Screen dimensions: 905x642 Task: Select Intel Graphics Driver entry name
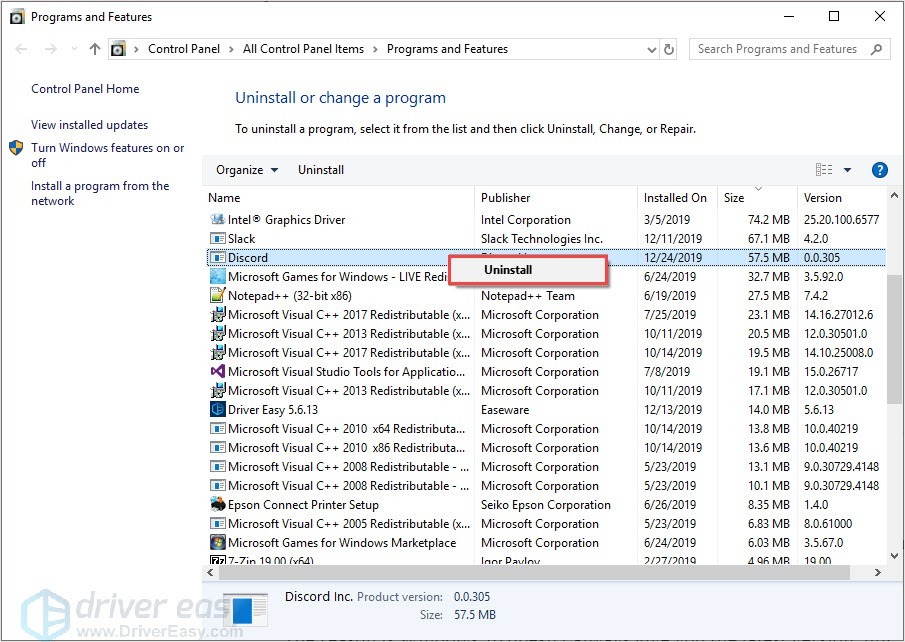pyautogui.click(x=286, y=219)
